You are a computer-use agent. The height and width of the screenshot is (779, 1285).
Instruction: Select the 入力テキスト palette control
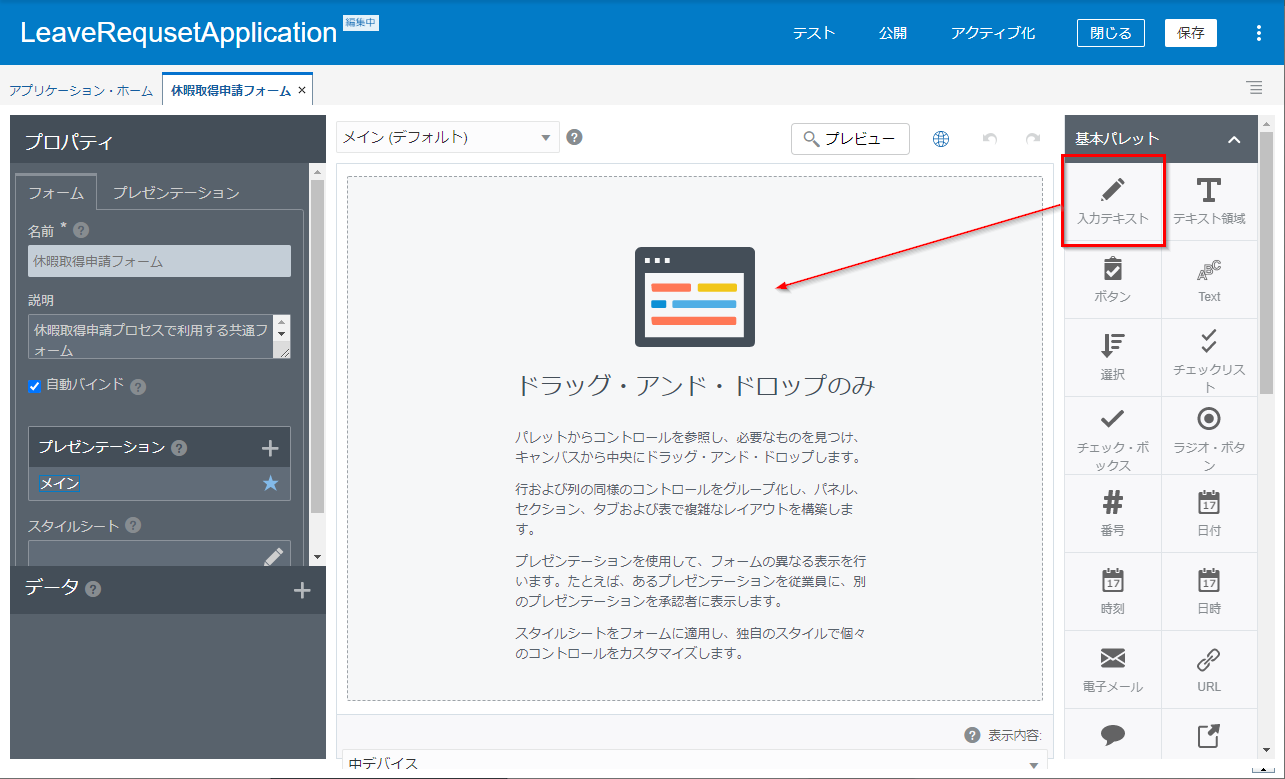(1112, 201)
